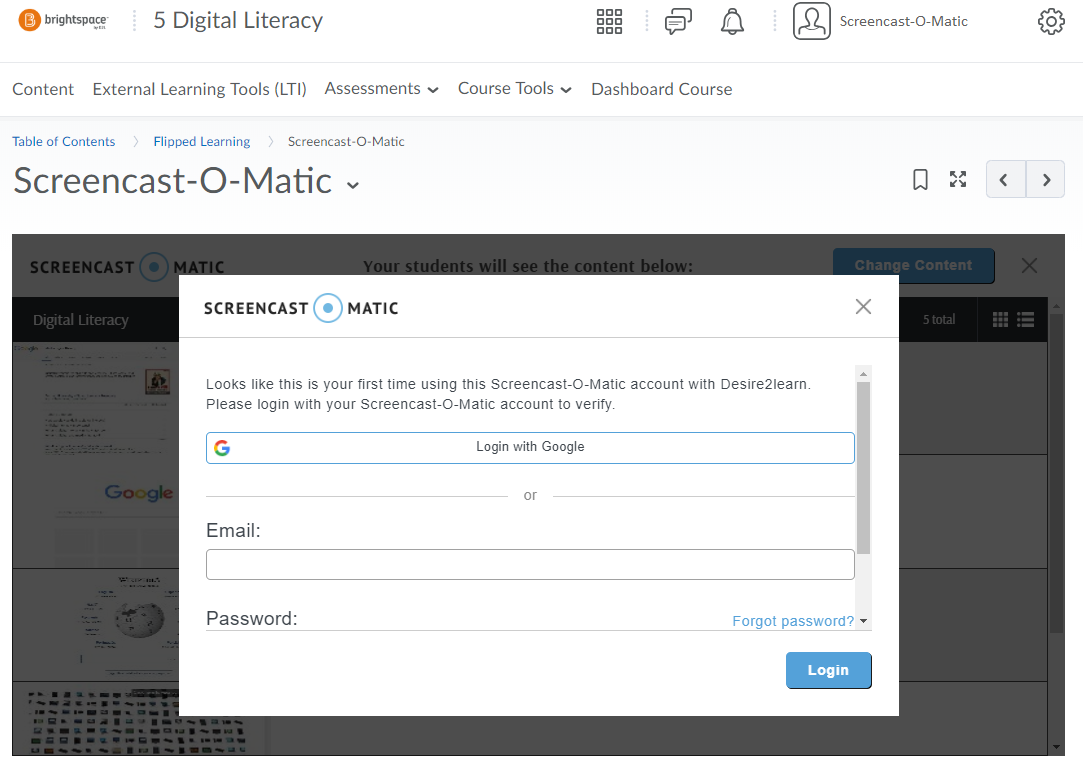
Task: Open External Learning Tools (LTI)
Action: tap(200, 89)
